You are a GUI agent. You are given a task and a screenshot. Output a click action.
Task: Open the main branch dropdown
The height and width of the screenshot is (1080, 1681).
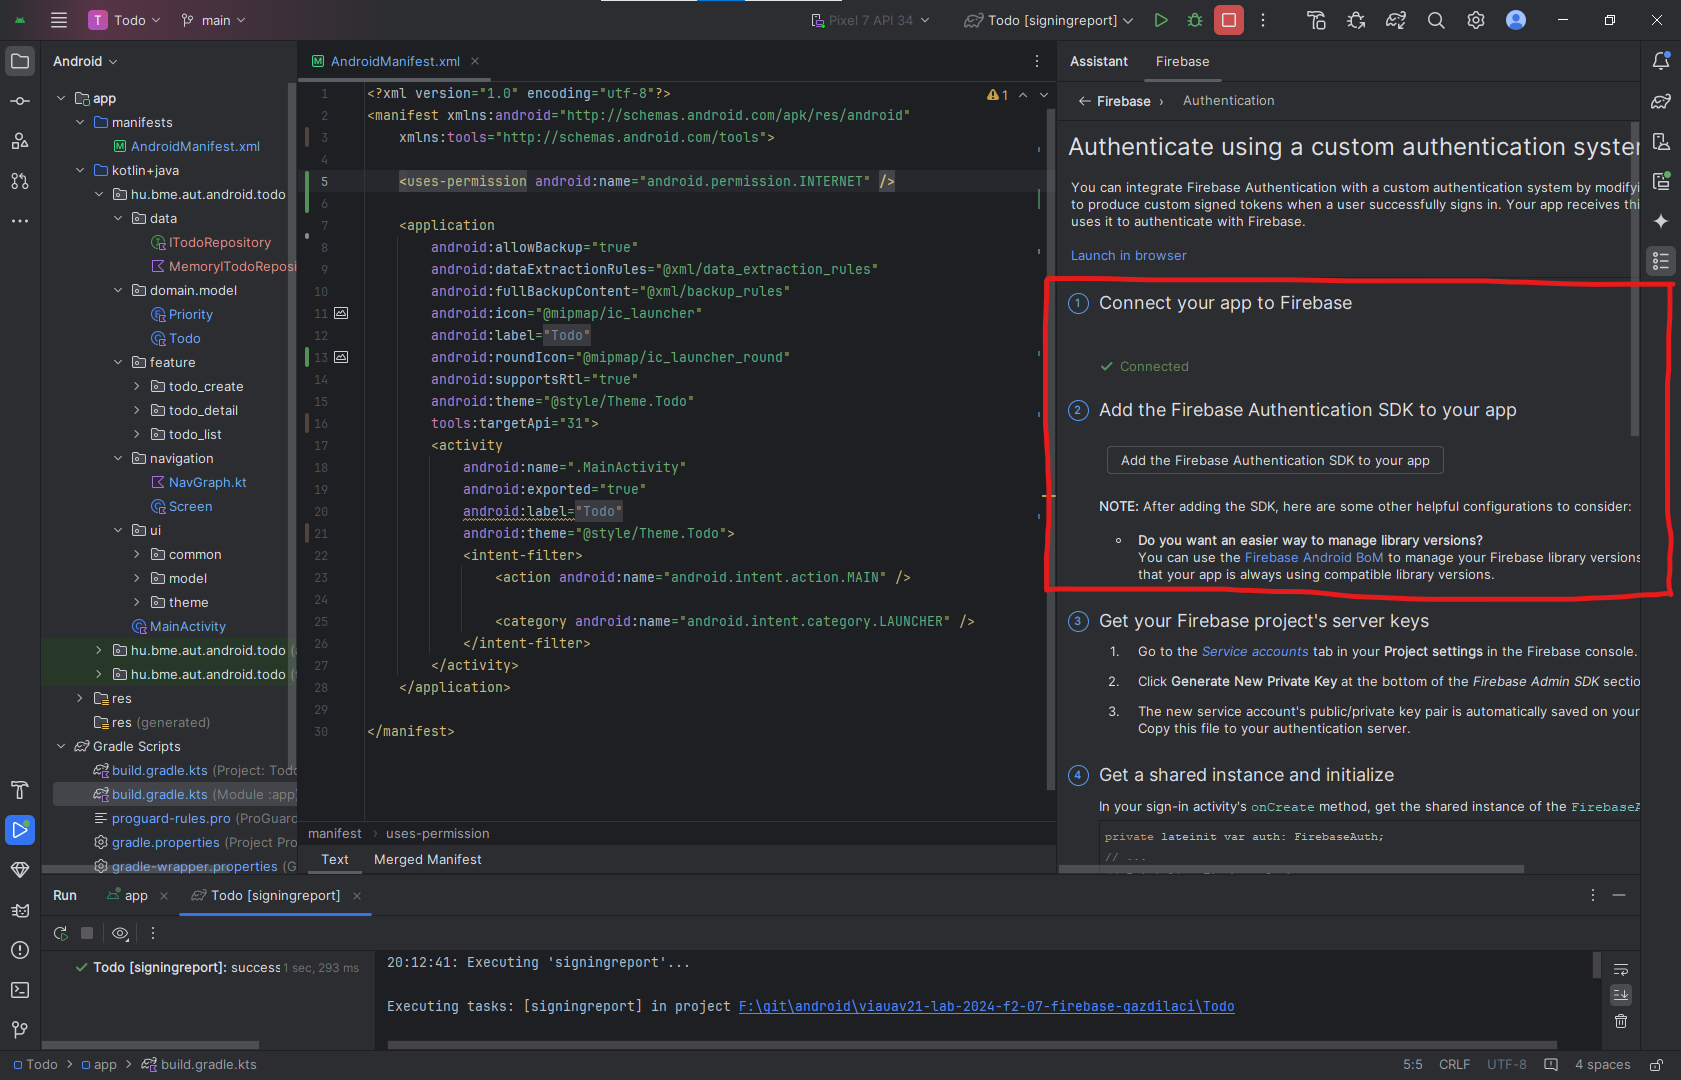[x=213, y=20]
